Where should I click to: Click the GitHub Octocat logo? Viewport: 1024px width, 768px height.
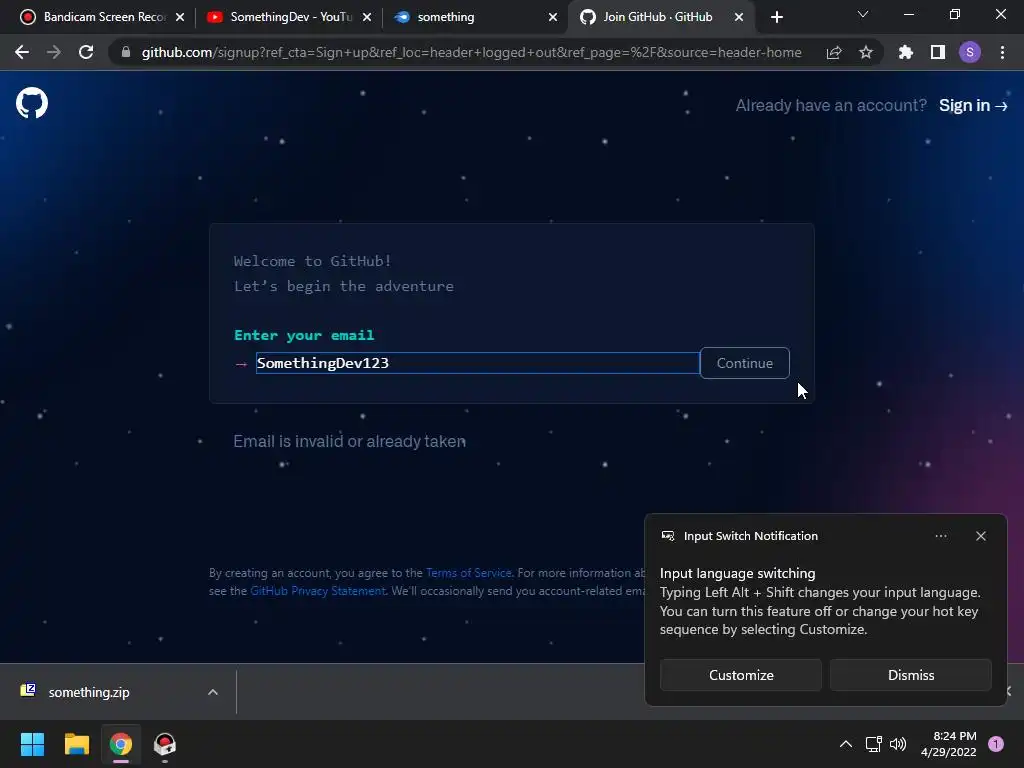tap(31, 103)
